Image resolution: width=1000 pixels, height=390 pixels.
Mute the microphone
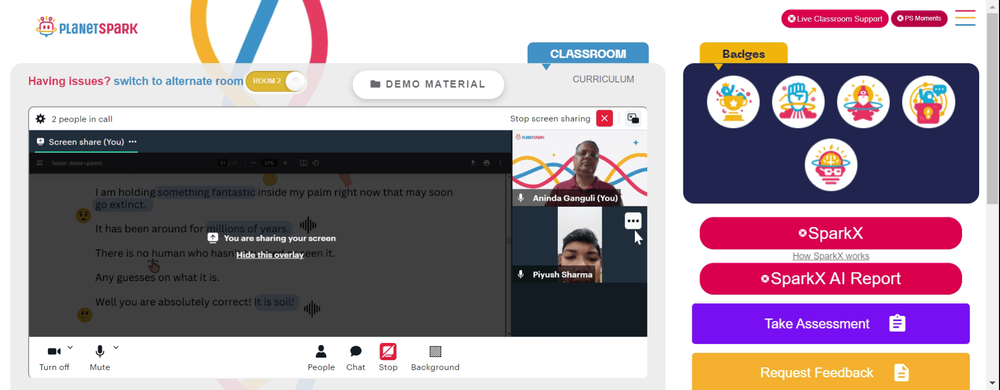(99, 358)
